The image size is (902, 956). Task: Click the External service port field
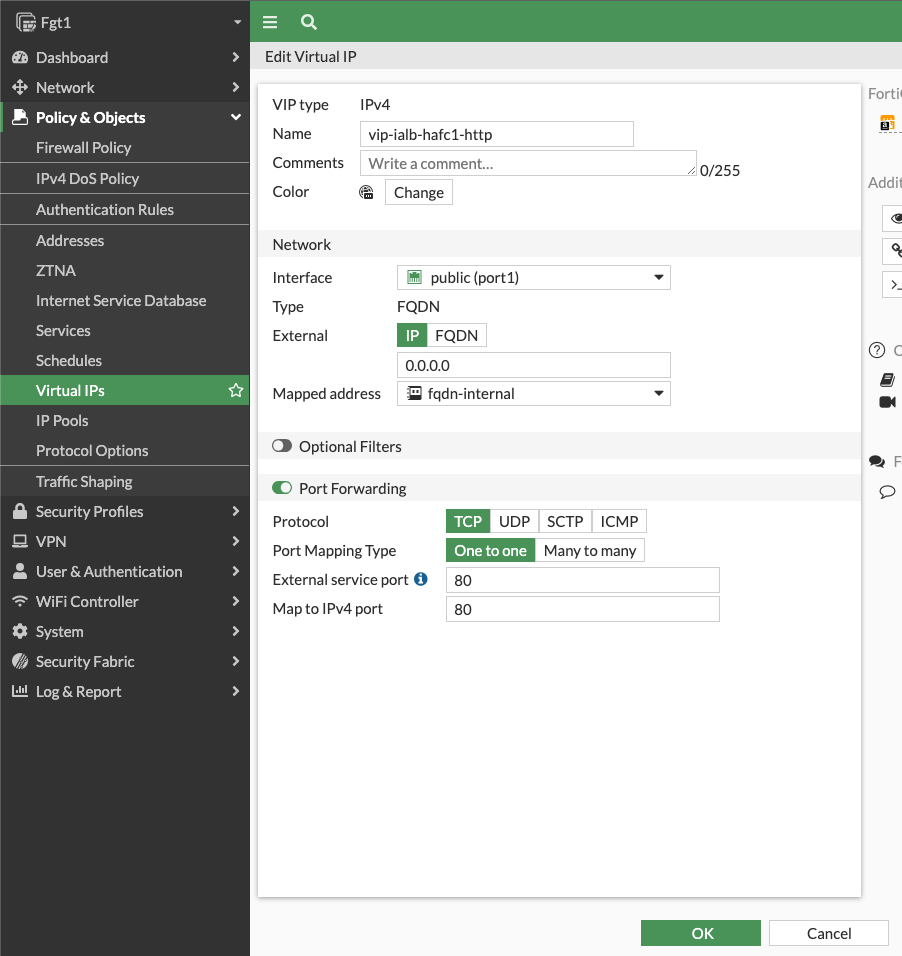582,580
